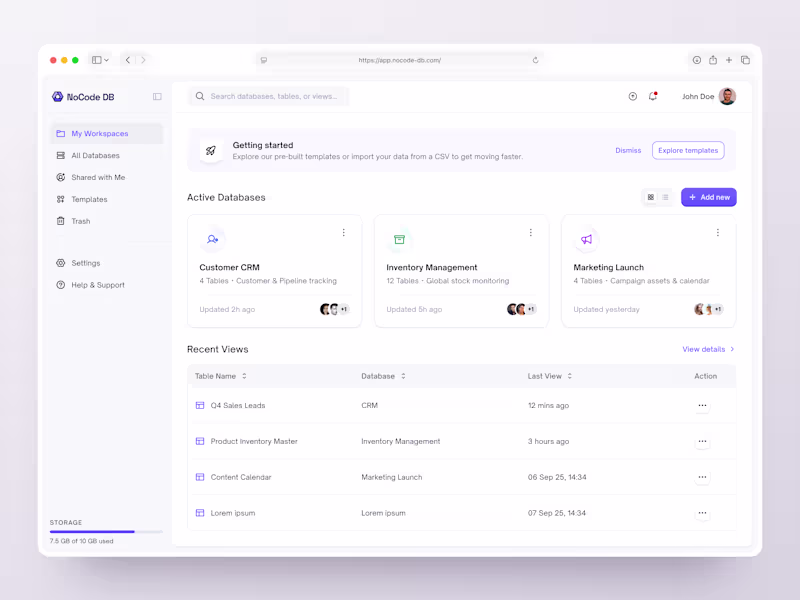Click the storage usage progress bar
Screen dimensions: 800x600
click(105, 531)
